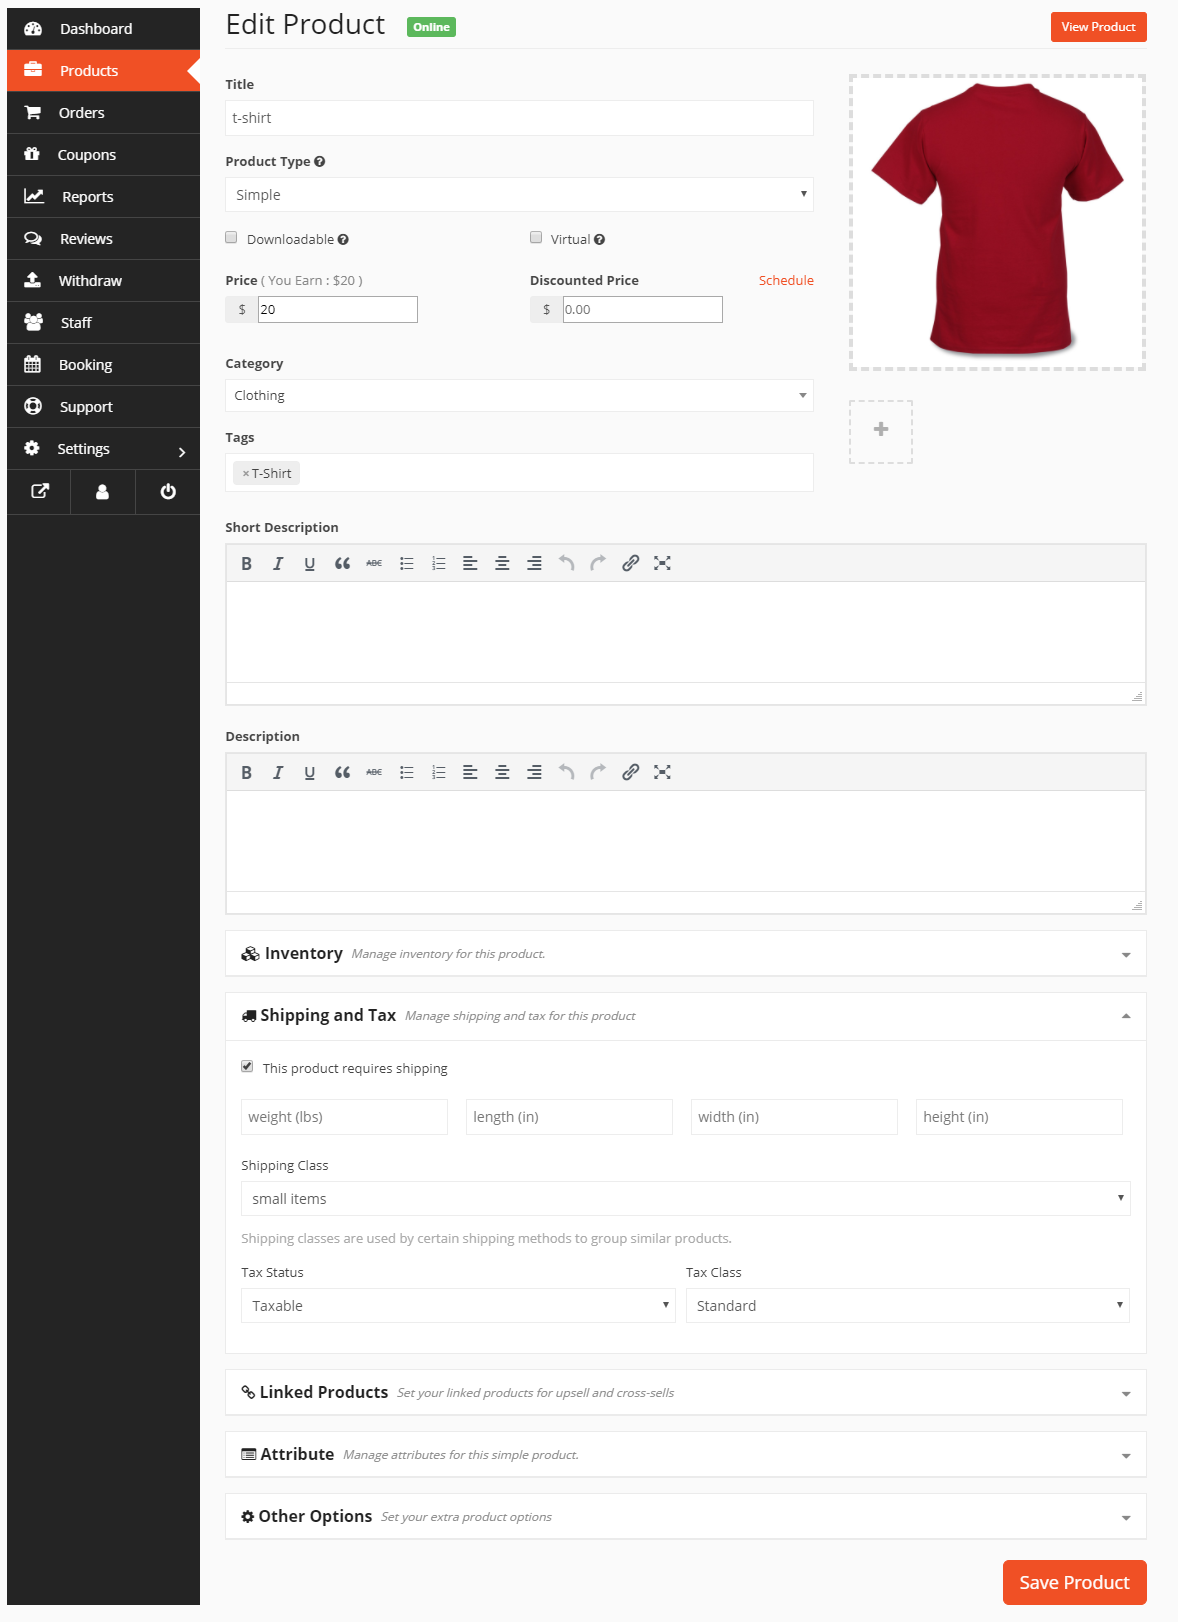The image size is (1178, 1622).
Task: Open the Product Type dropdown
Action: pyautogui.click(x=519, y=195)
